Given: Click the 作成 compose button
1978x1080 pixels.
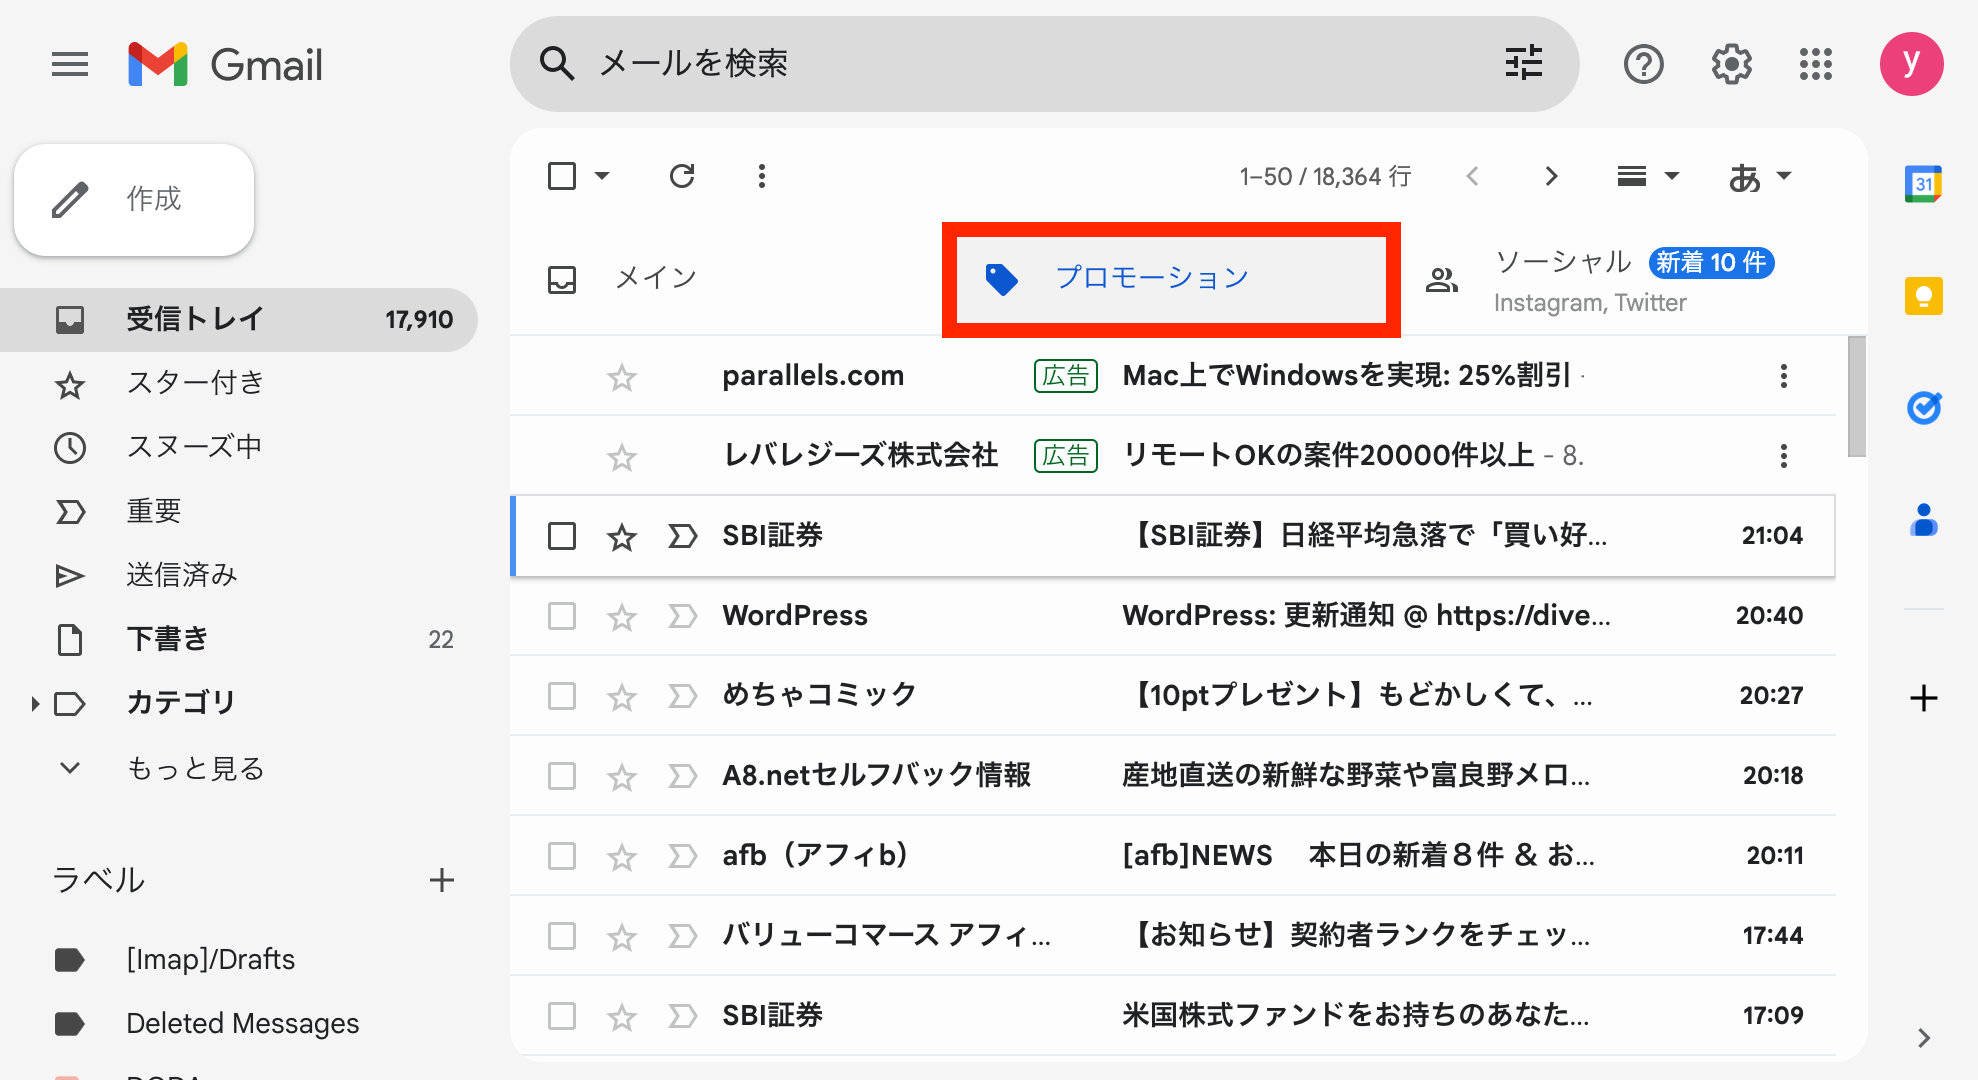Looking at the screenshot, I should click(134, 199).
